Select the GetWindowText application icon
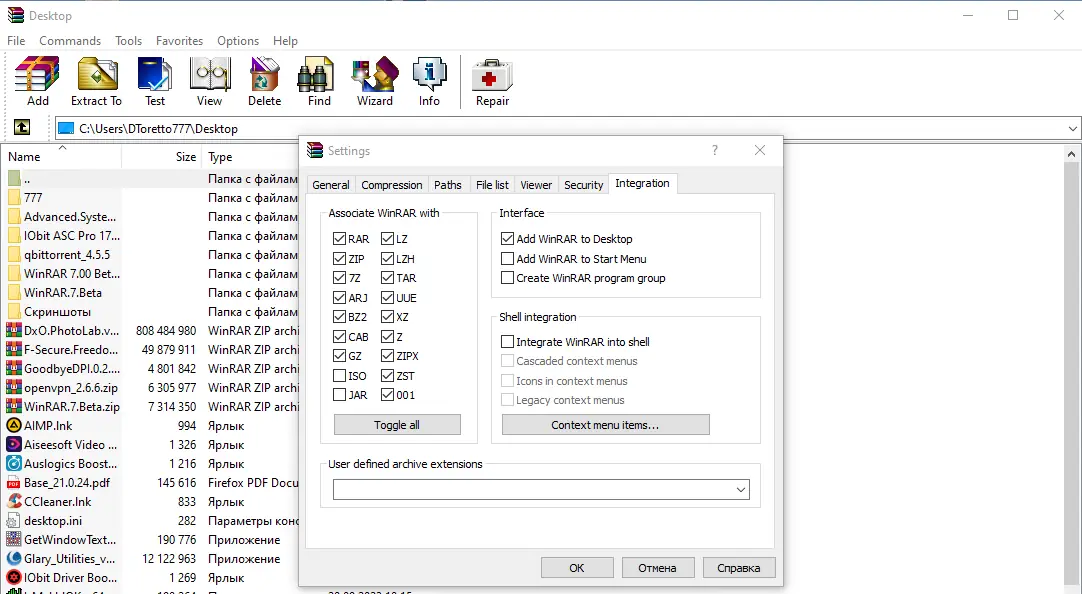Image resolution: width=1082 pixels, height=594 pixels. click(14, 539)
